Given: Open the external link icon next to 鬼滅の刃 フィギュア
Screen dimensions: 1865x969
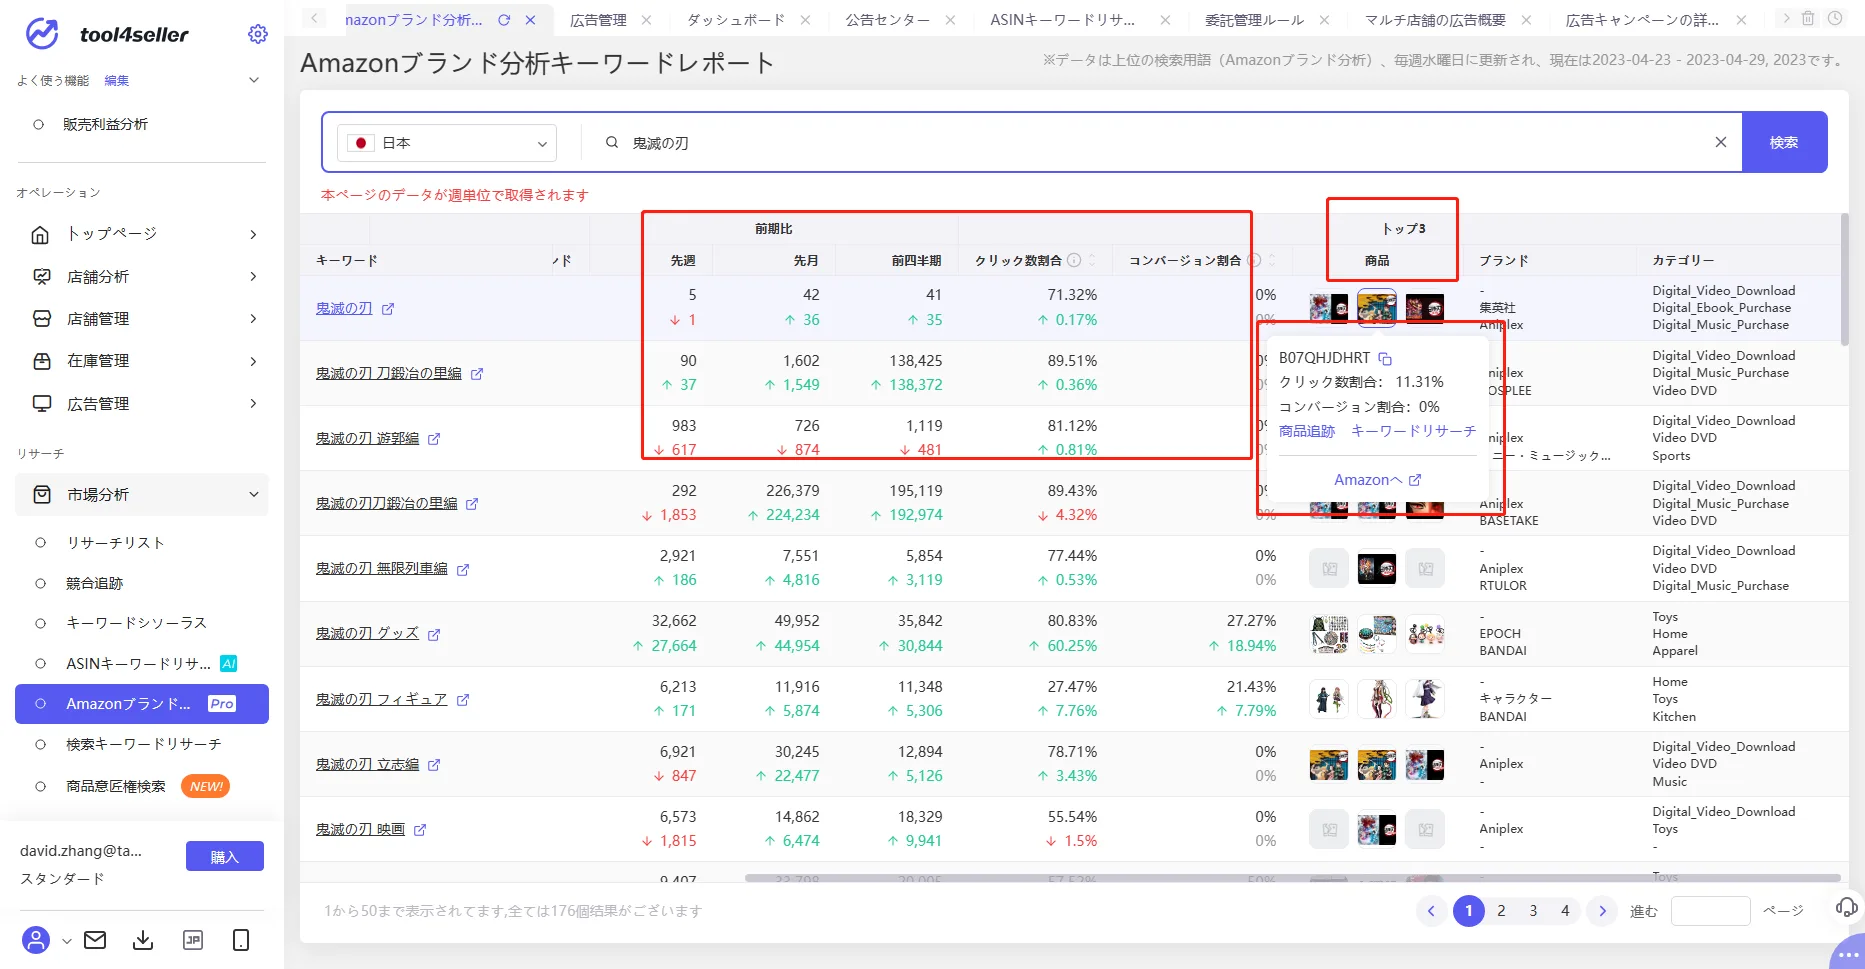Looking at the screenshot, I should pos(463,700).
